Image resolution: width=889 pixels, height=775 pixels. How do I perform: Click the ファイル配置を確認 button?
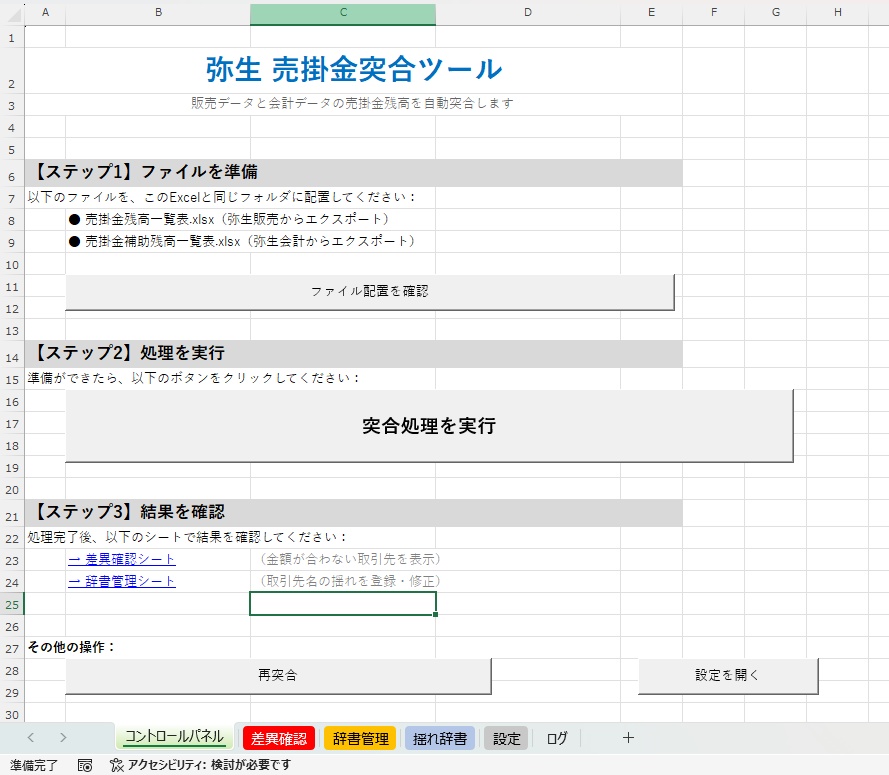(370, 291)
